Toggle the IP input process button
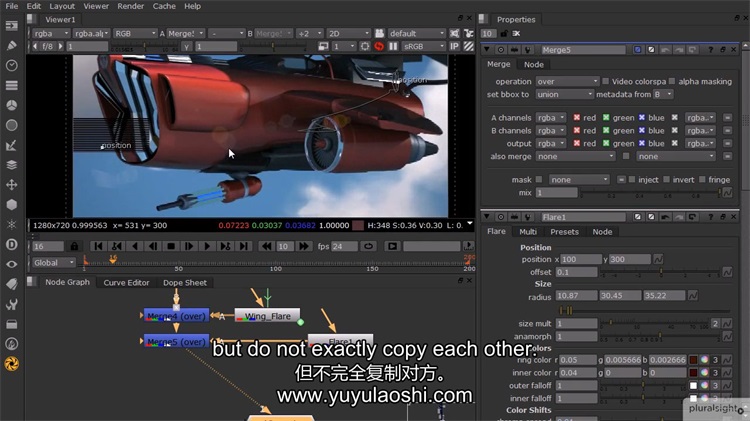 click(x=454, y=46)
